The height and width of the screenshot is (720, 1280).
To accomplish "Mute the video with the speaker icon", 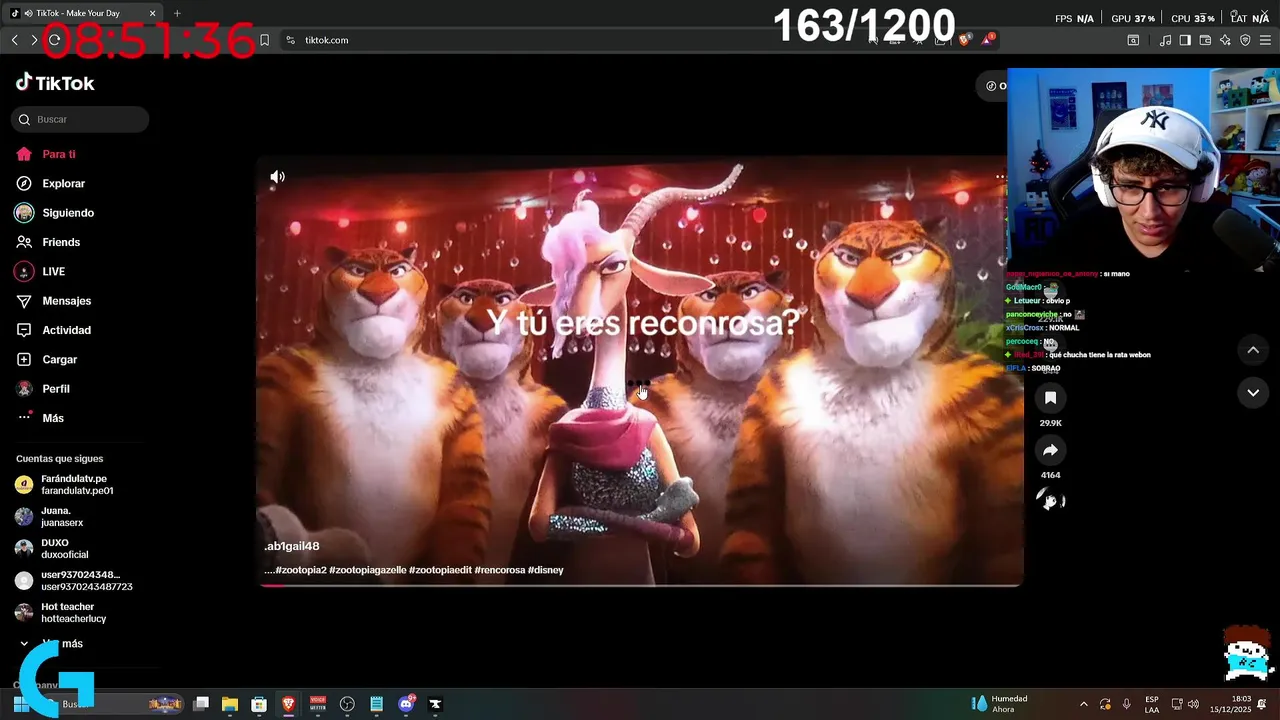I will coord(277,177).
